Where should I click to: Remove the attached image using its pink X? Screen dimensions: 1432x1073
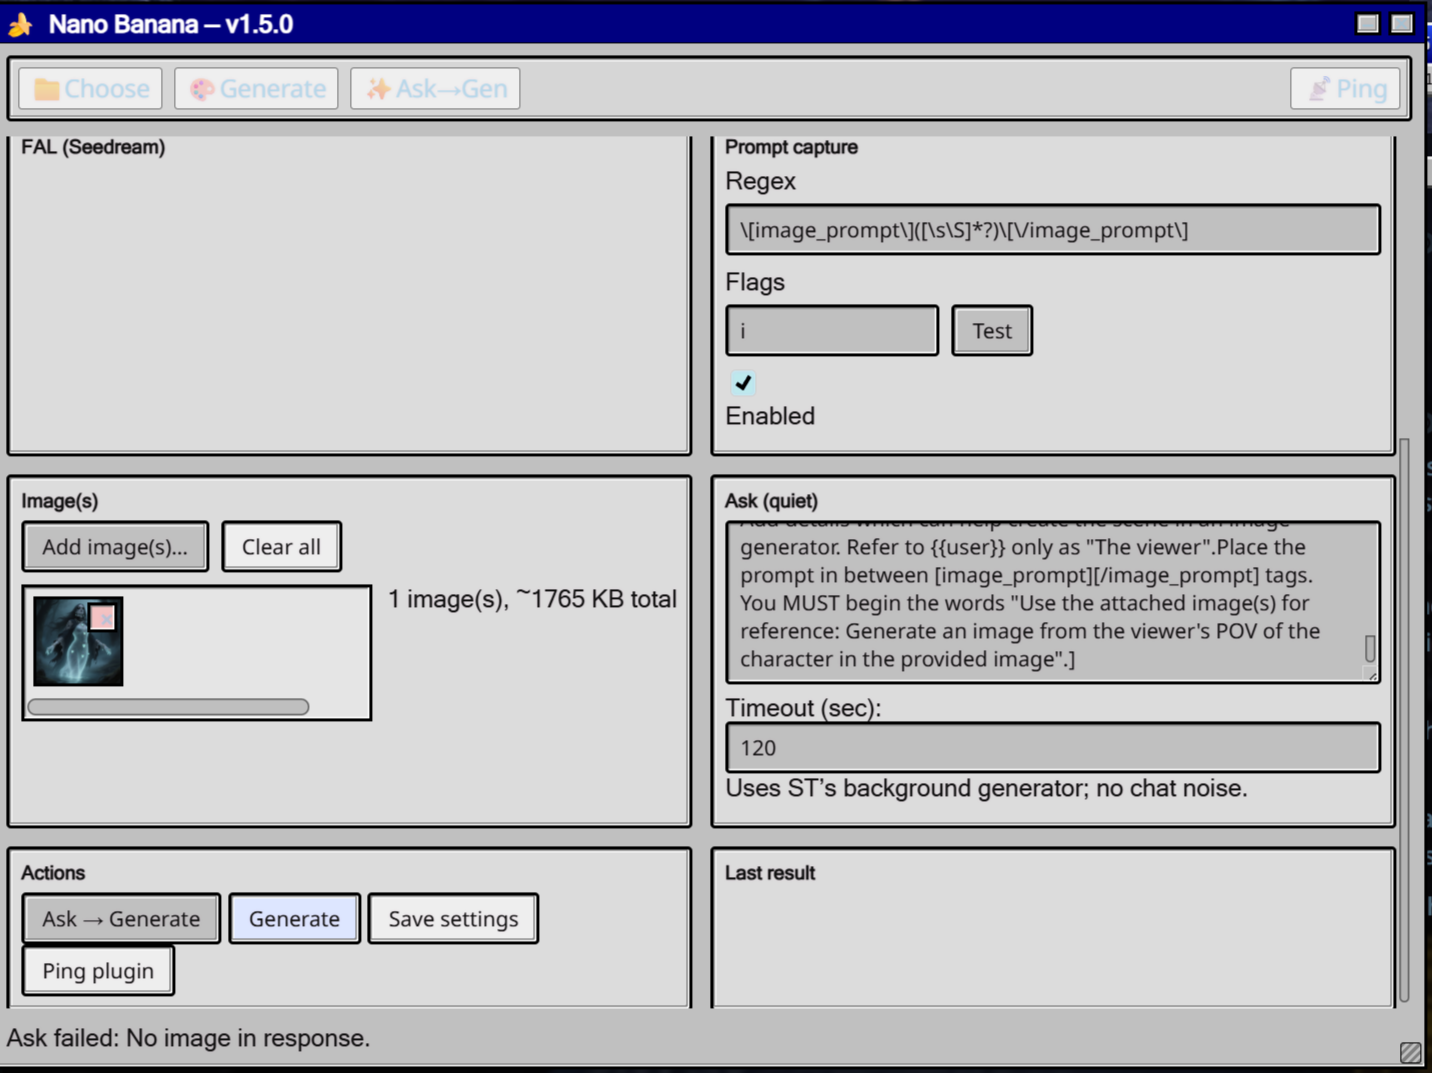point(103,618)
